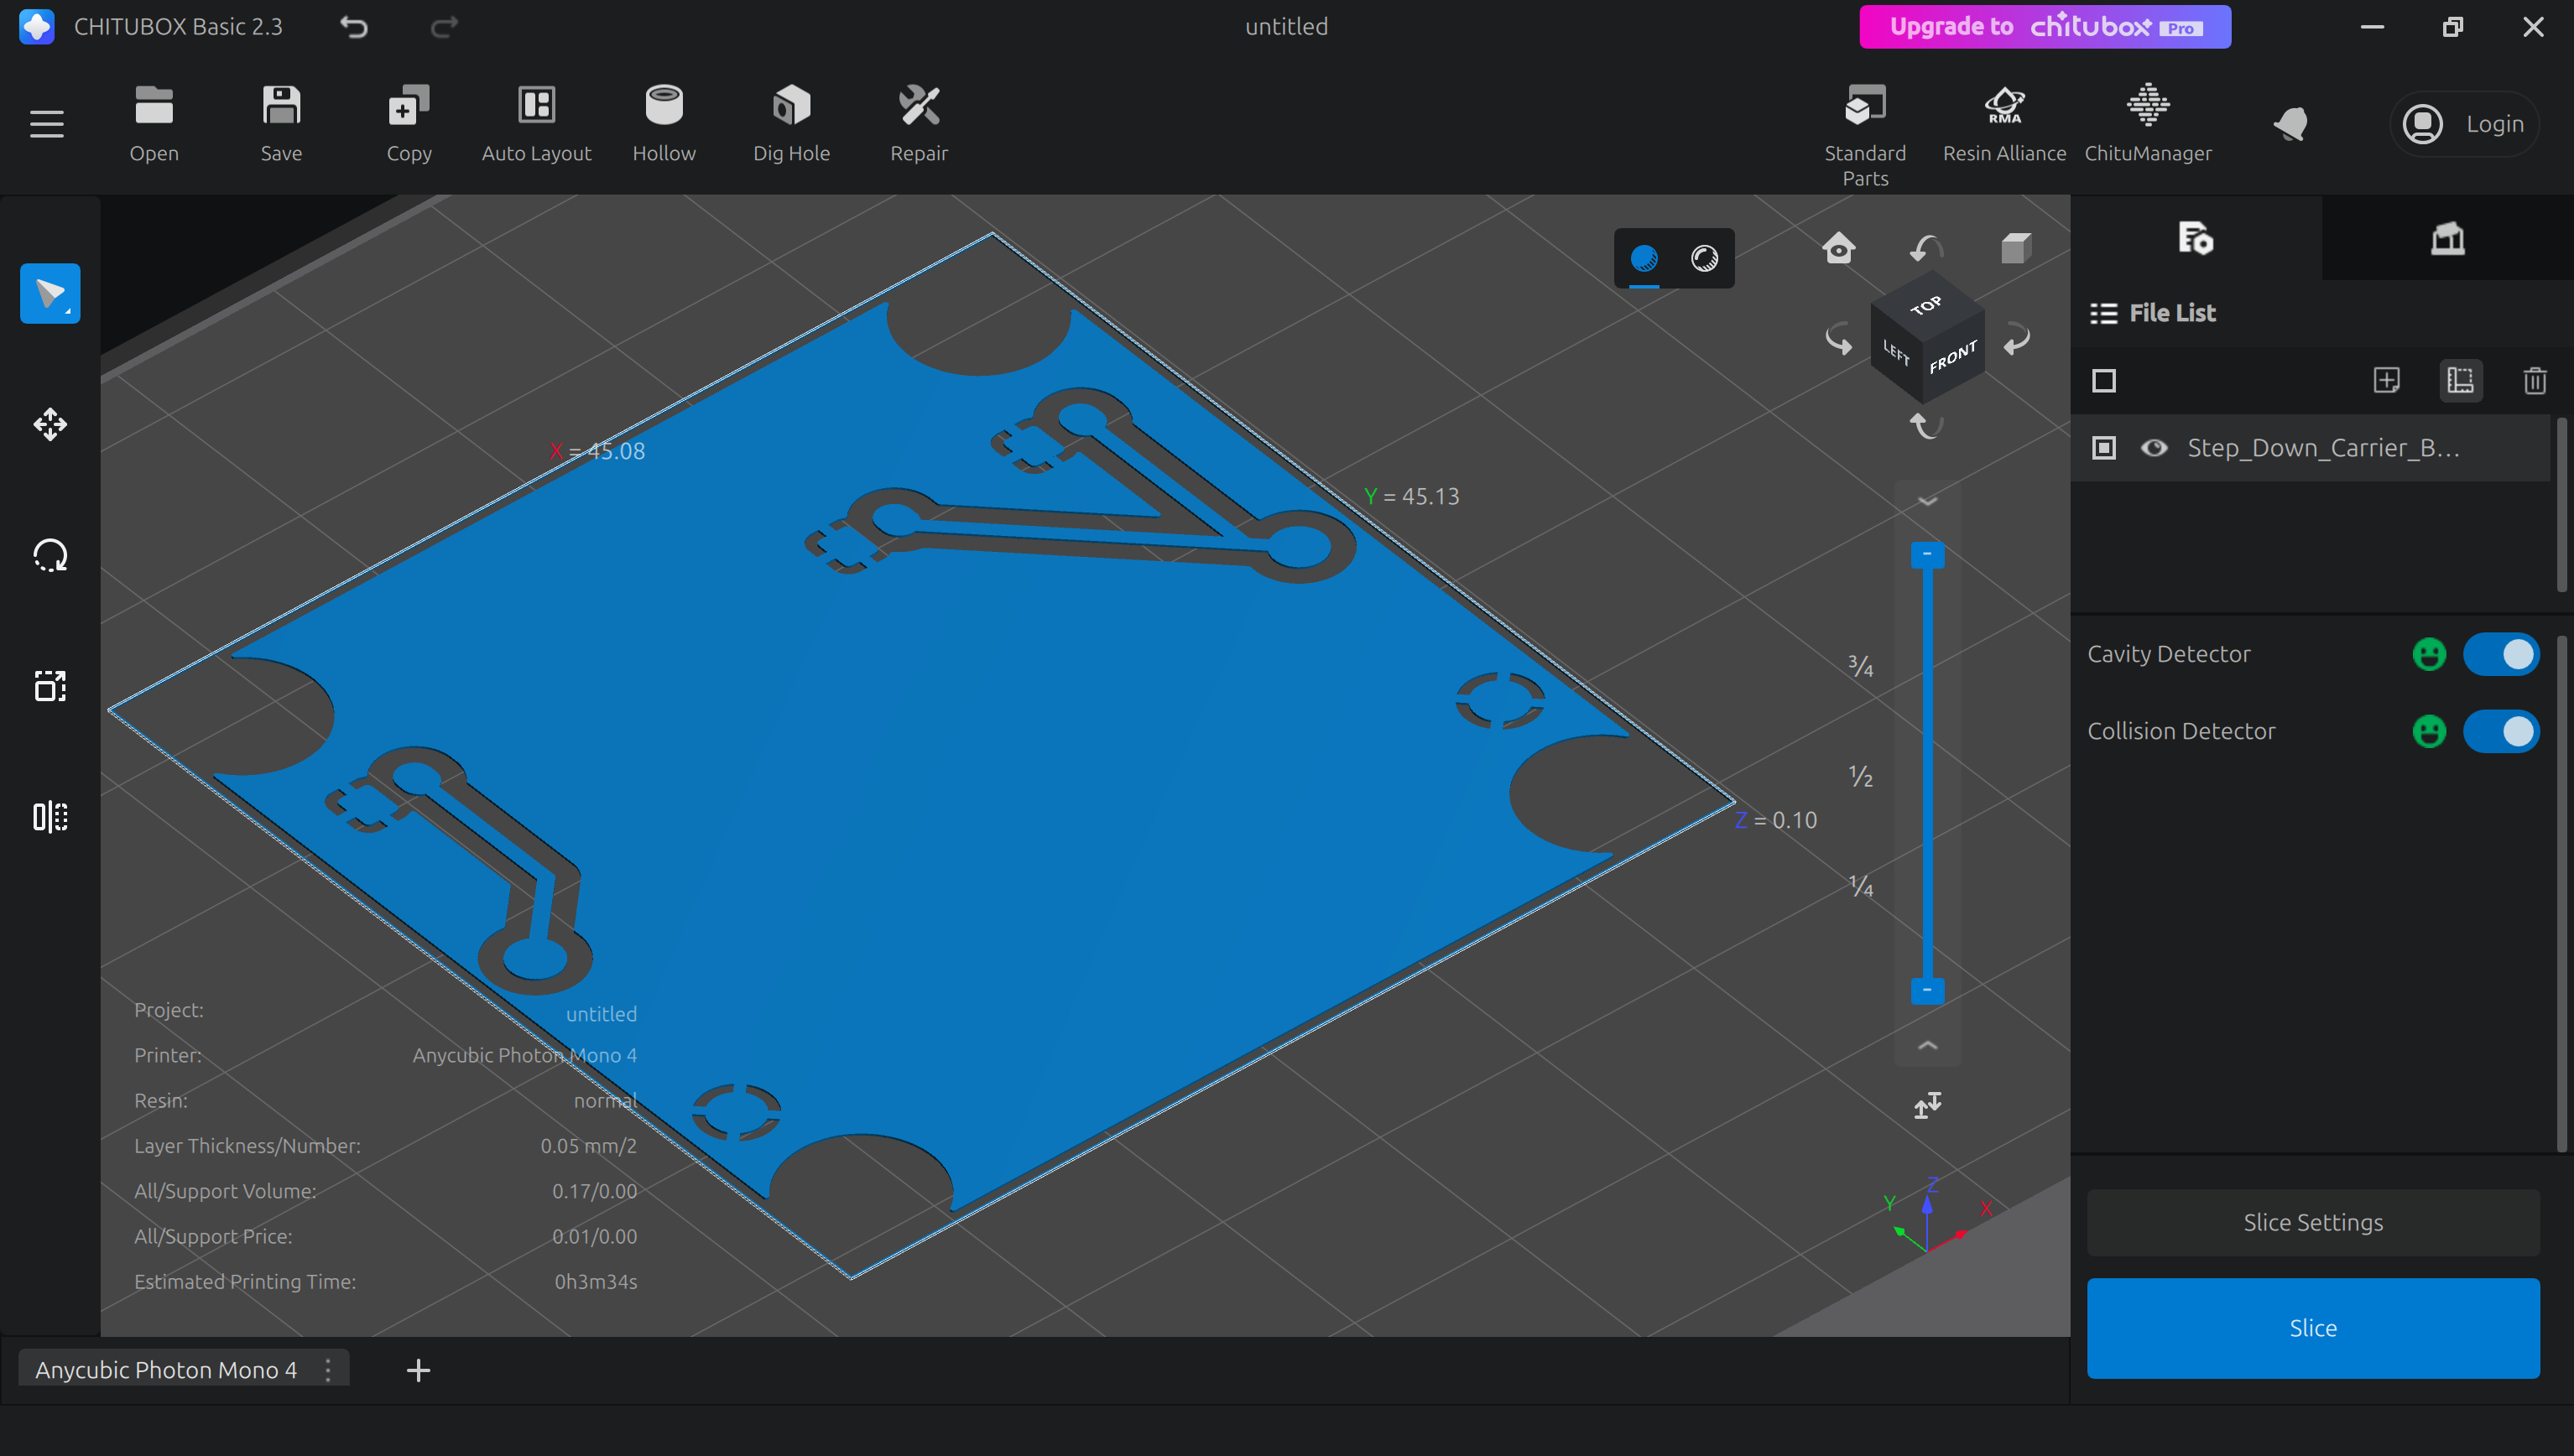
Task: Click the chevron above layer slider
Action: [1927, 501]
